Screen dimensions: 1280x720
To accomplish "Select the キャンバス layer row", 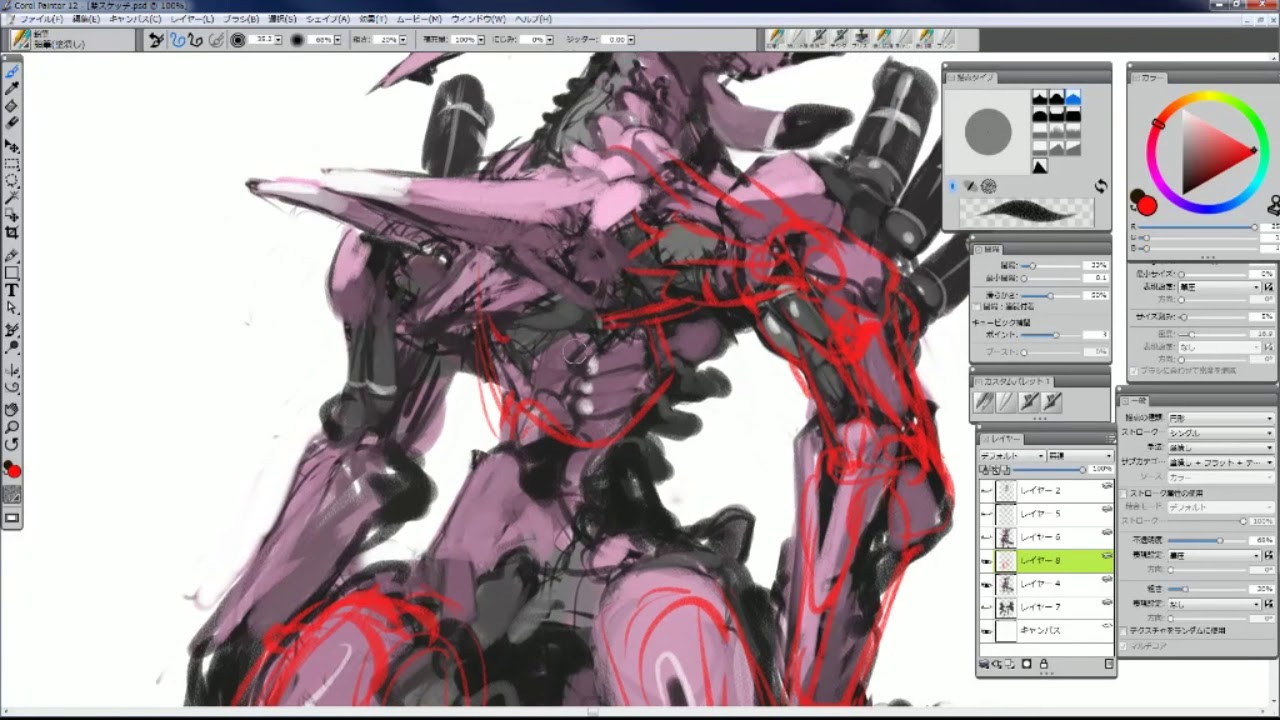I will [1047, 631].
